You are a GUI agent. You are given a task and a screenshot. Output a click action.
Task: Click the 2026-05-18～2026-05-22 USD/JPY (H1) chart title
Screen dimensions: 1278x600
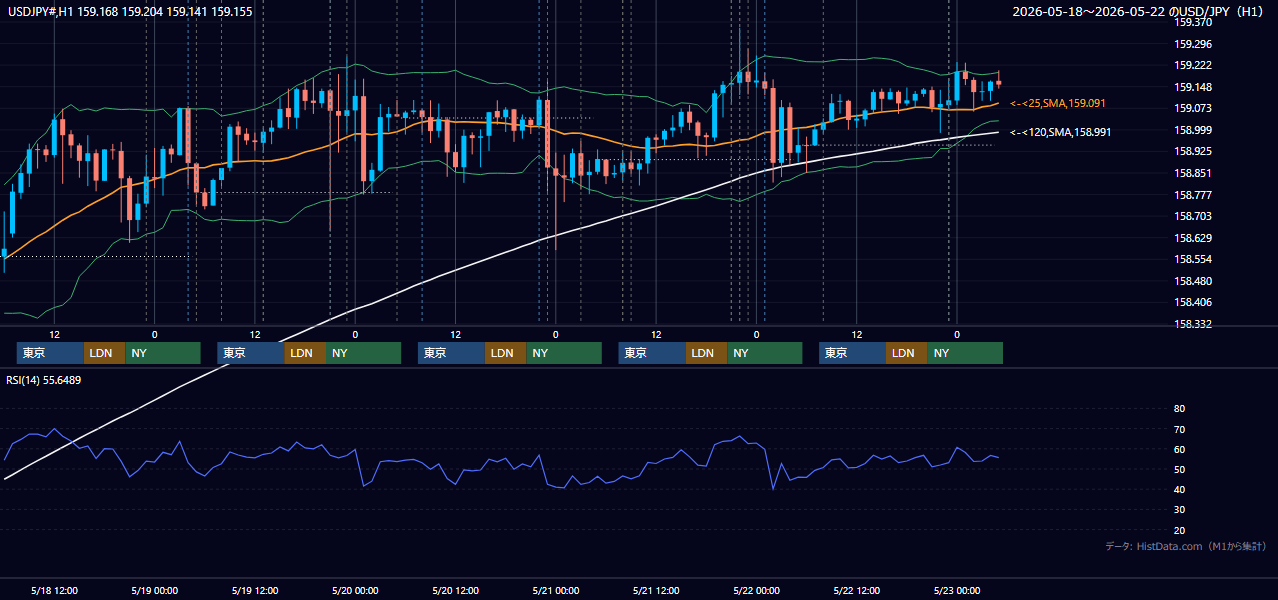click(x=1138, y=12)
